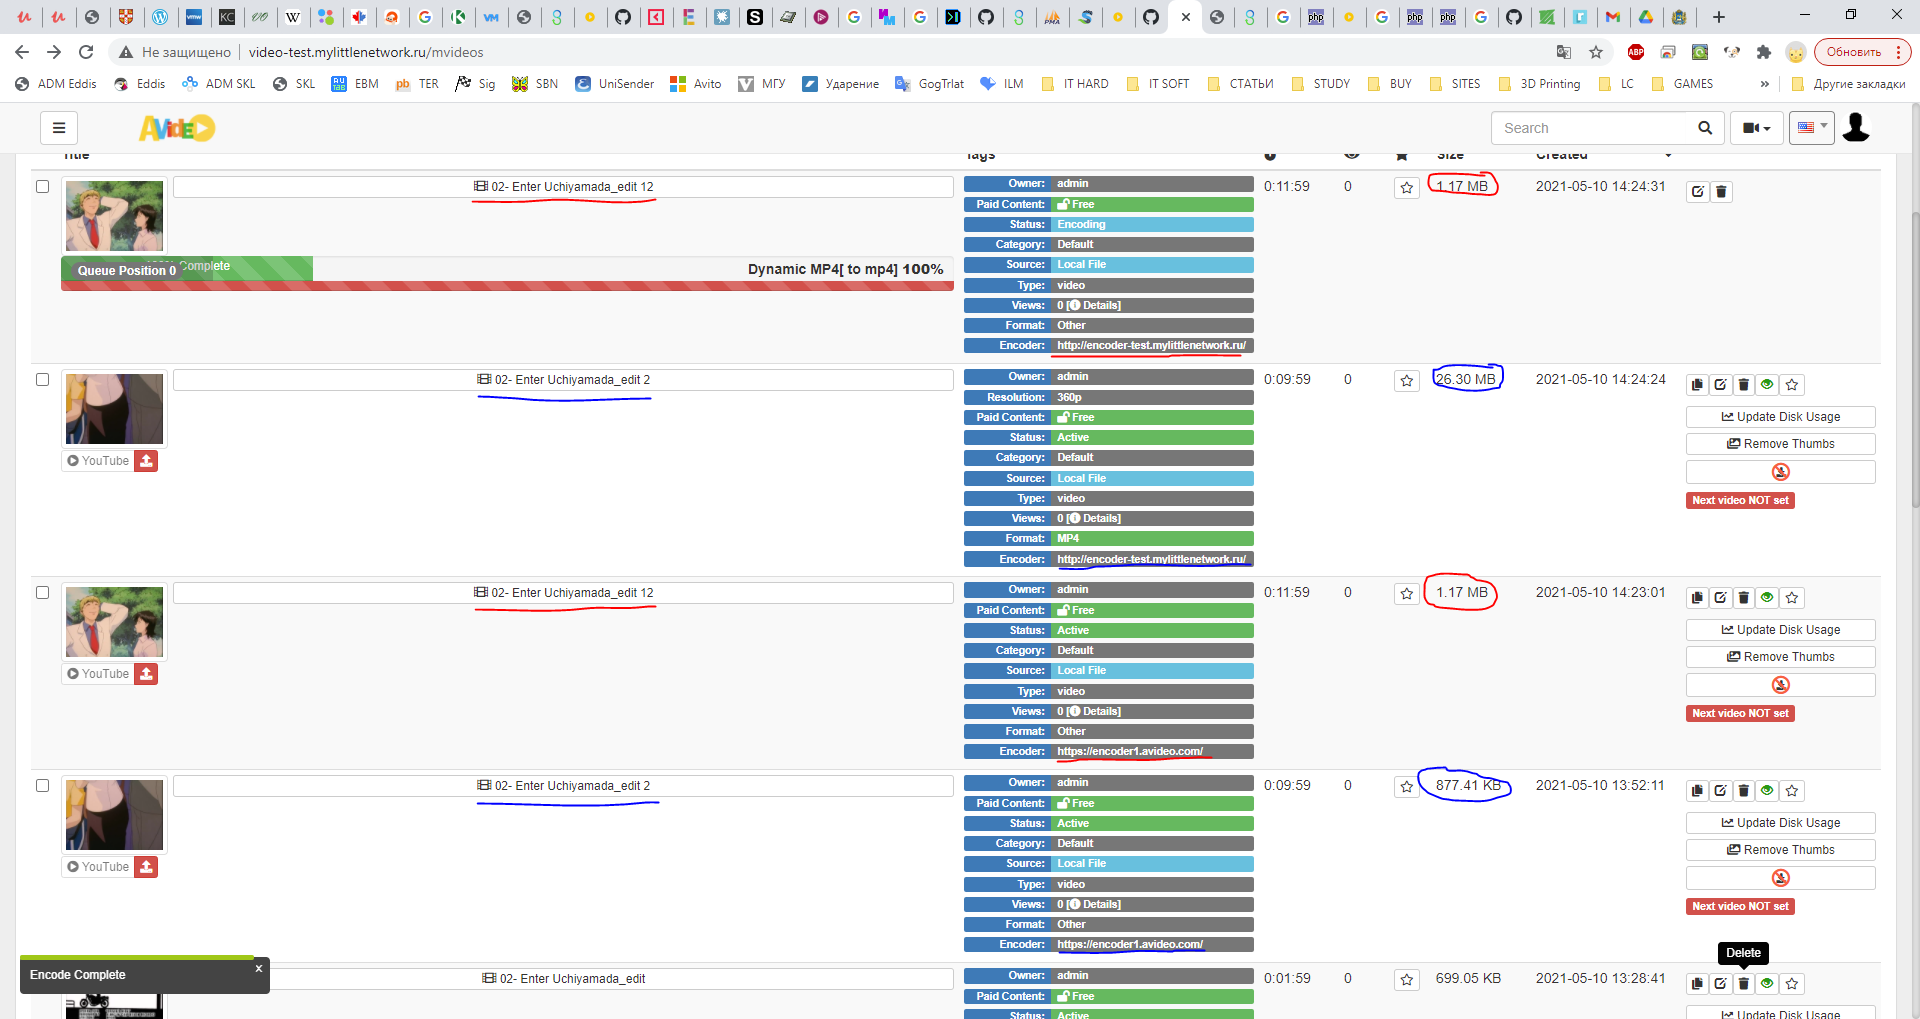Edit the Uchiyamada_edit 12 video entry
Image resolution: width=1920 pixels, height=1019 pixels.
[x=1697, y=191]
